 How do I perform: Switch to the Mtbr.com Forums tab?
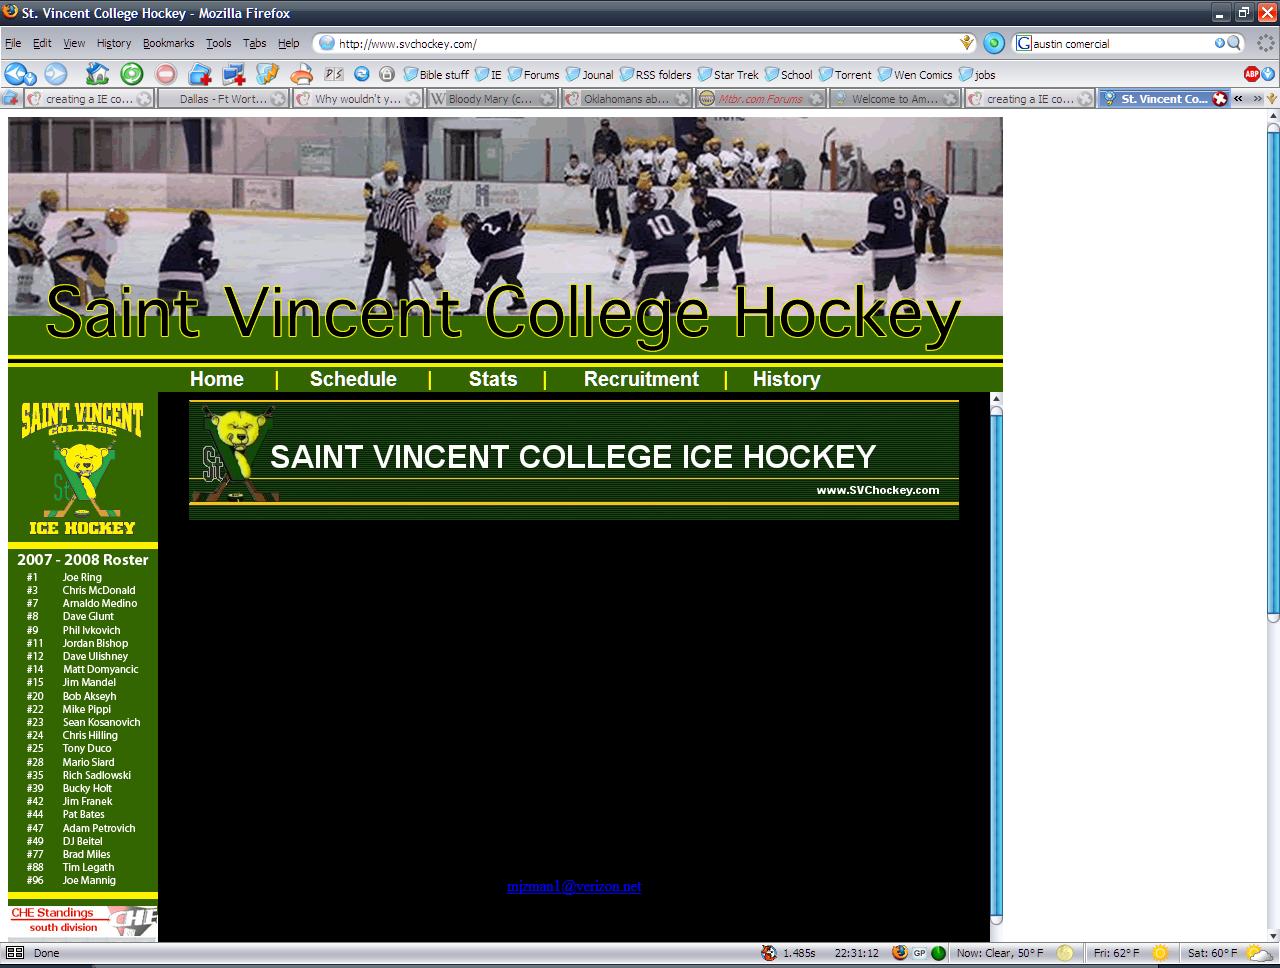click(760, 99)
